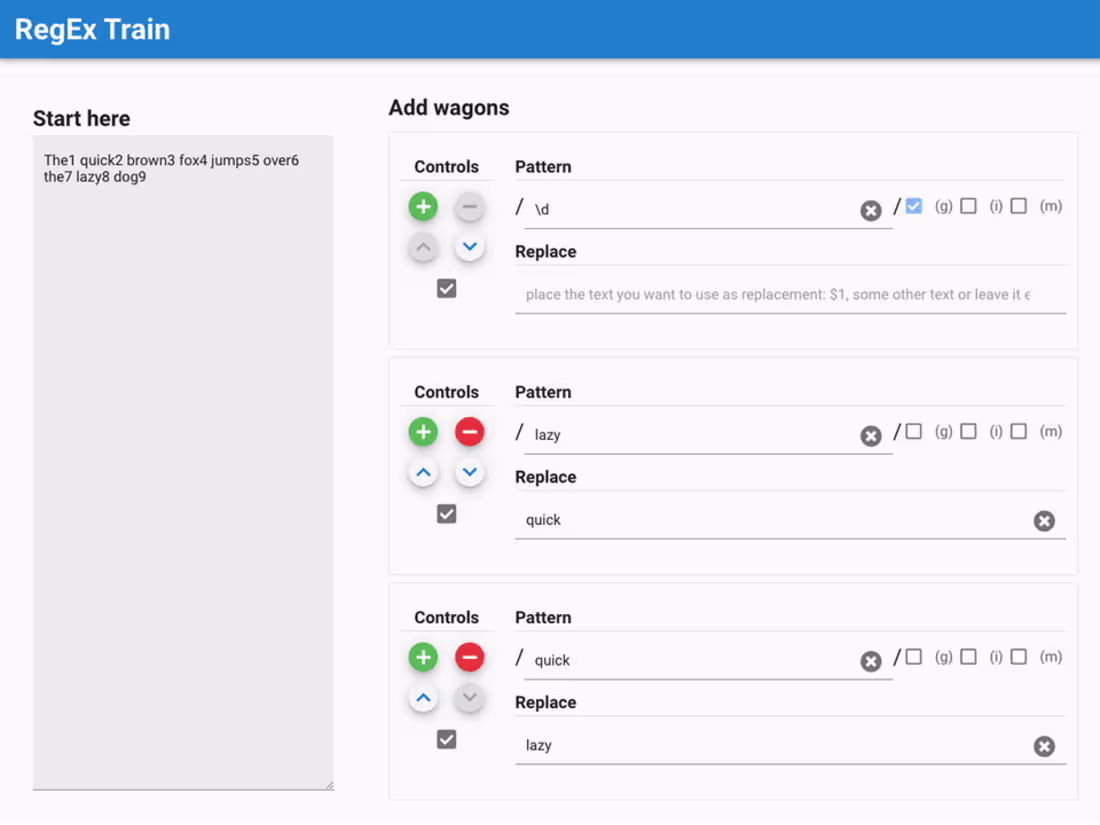The image size is (1100, 825).
Task: Add a new wagon using the green plus button
Action: 423,206
